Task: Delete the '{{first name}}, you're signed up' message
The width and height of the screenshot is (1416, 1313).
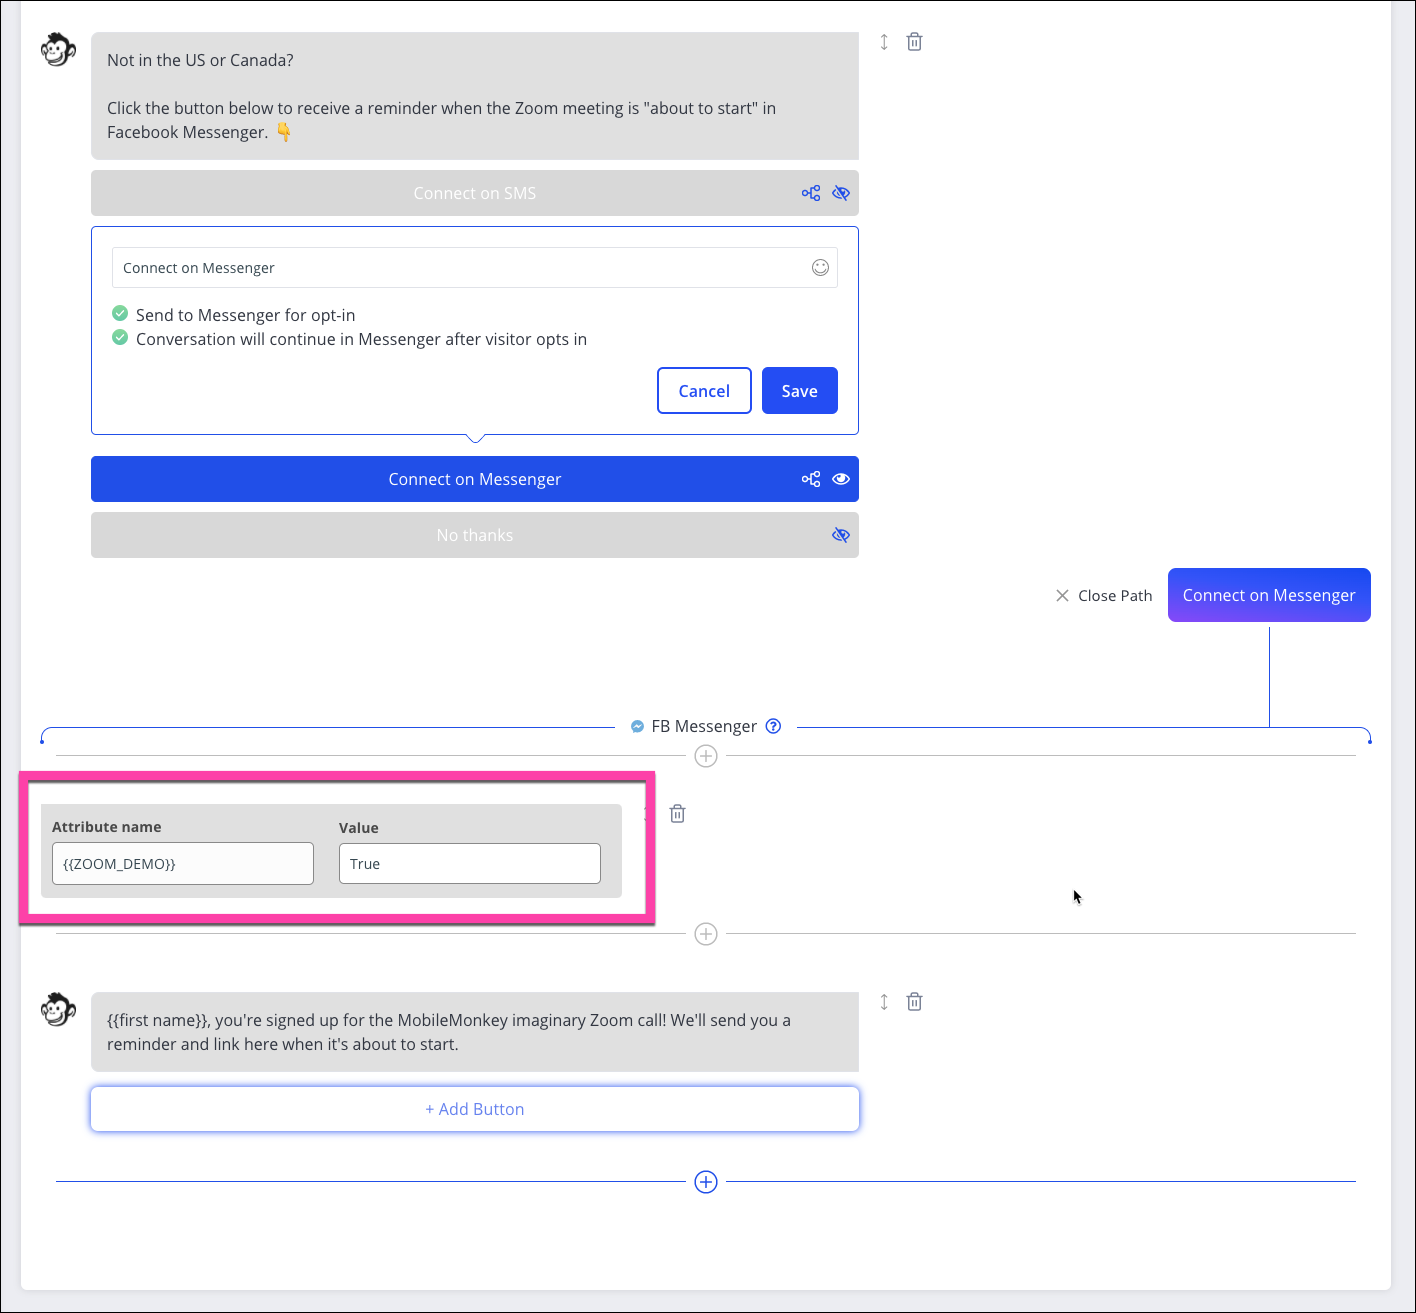Action: tap(914, 1002)
